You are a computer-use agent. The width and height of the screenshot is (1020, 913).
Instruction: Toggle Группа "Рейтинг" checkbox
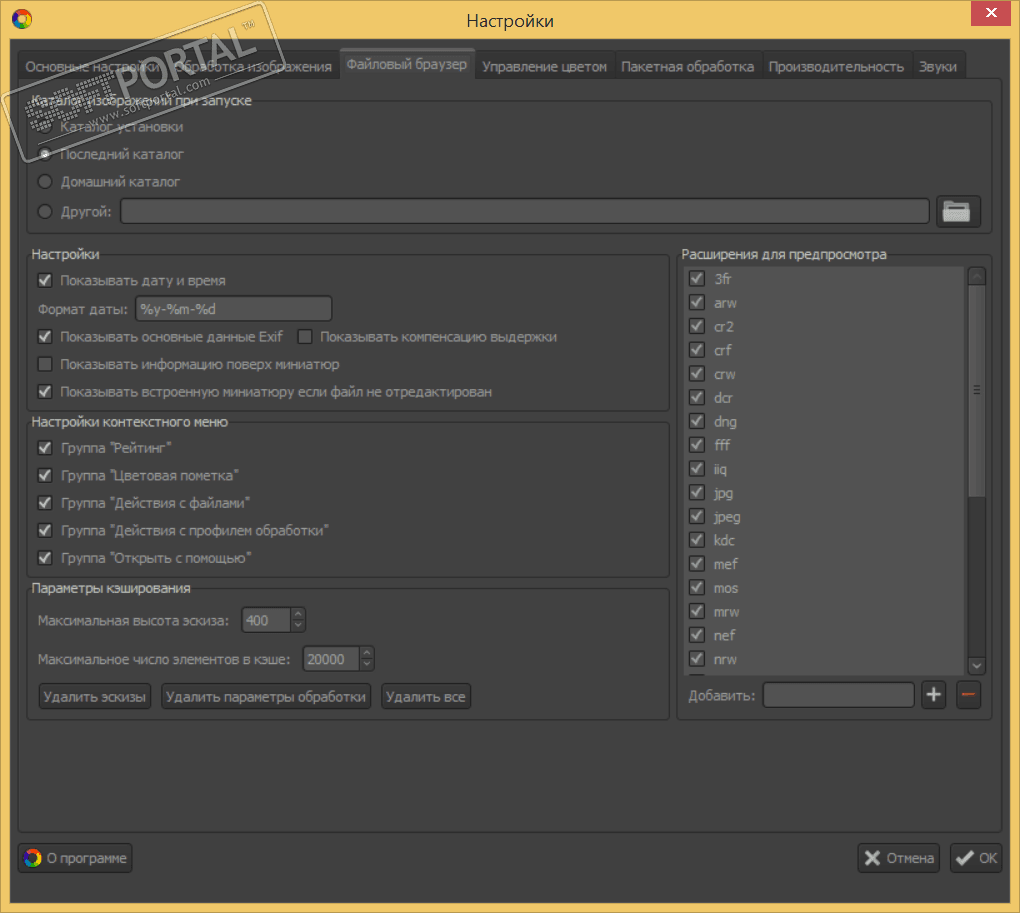(x=45, y=447)
